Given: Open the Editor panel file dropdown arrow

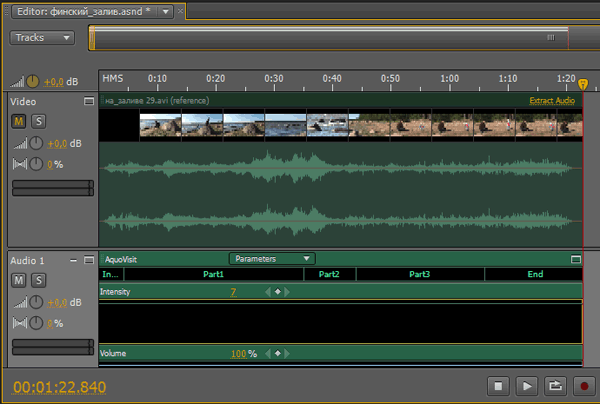Looking at the screenshot, I should pos(166,11).
